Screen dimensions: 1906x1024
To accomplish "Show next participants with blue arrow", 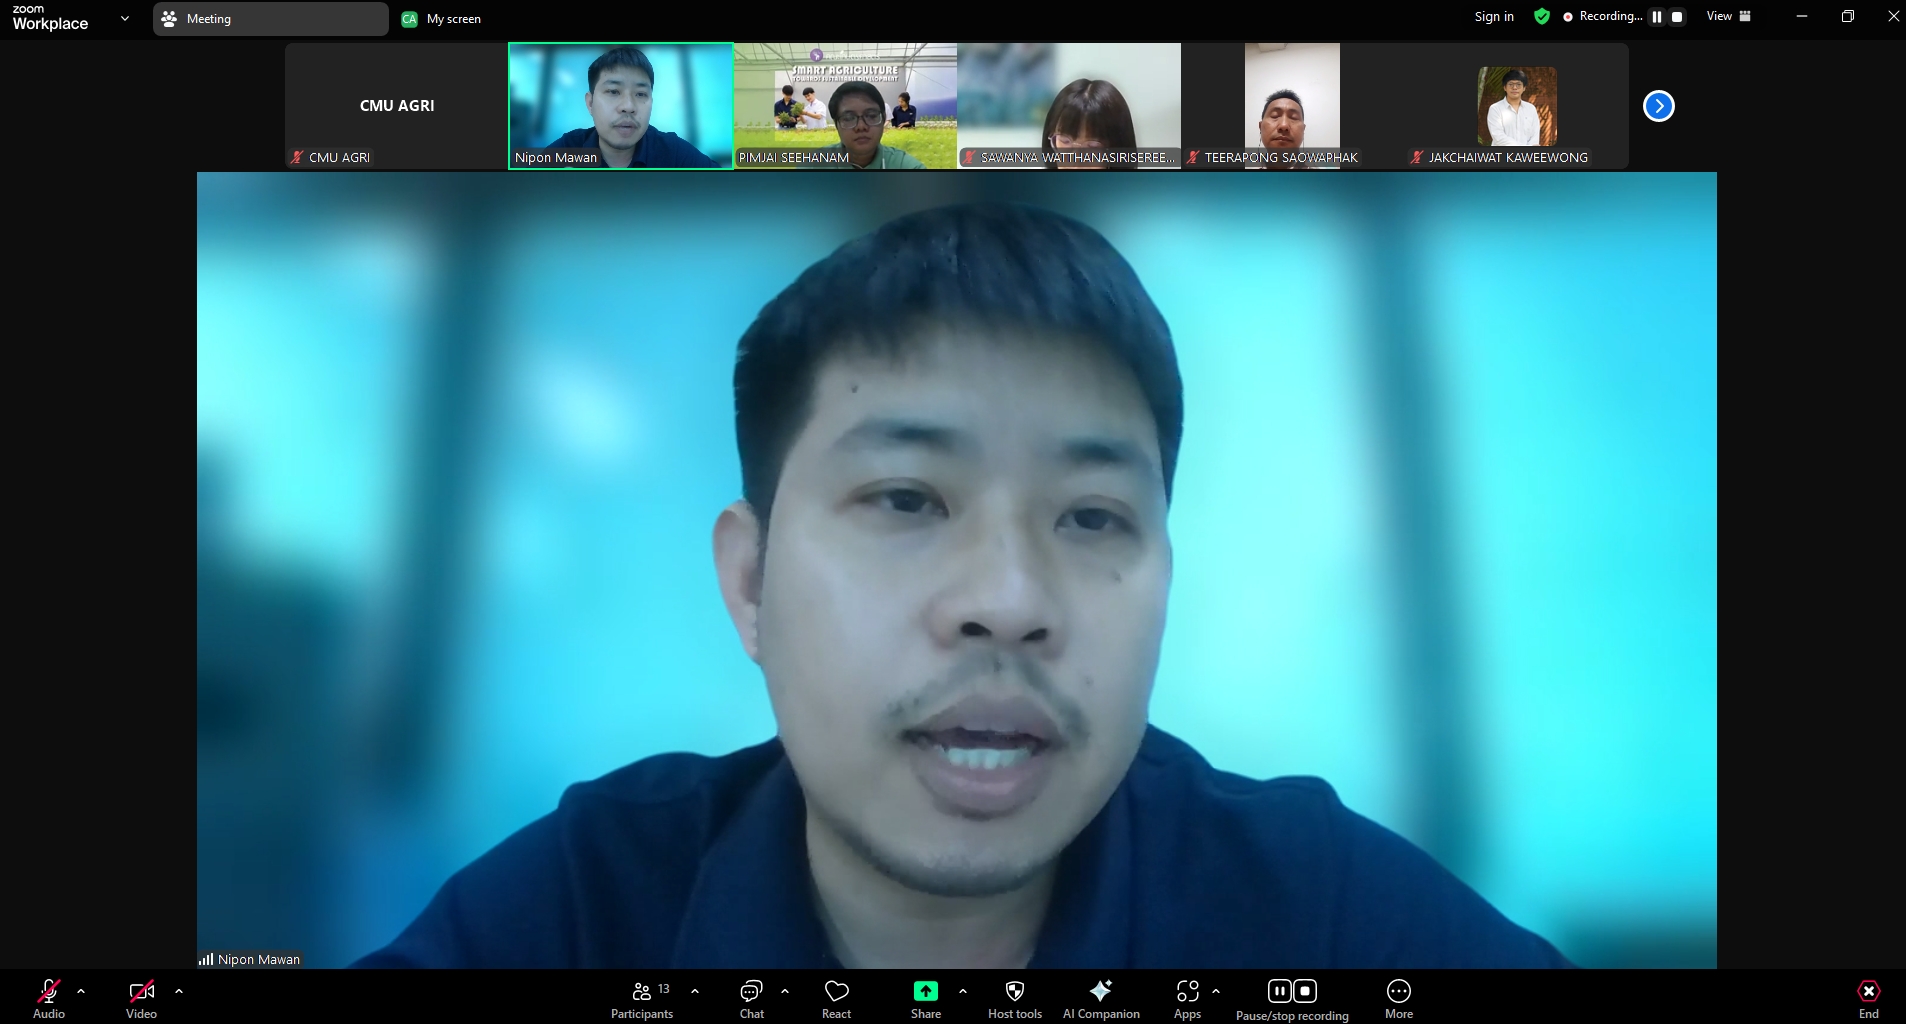I will [x=1659, y=106].
